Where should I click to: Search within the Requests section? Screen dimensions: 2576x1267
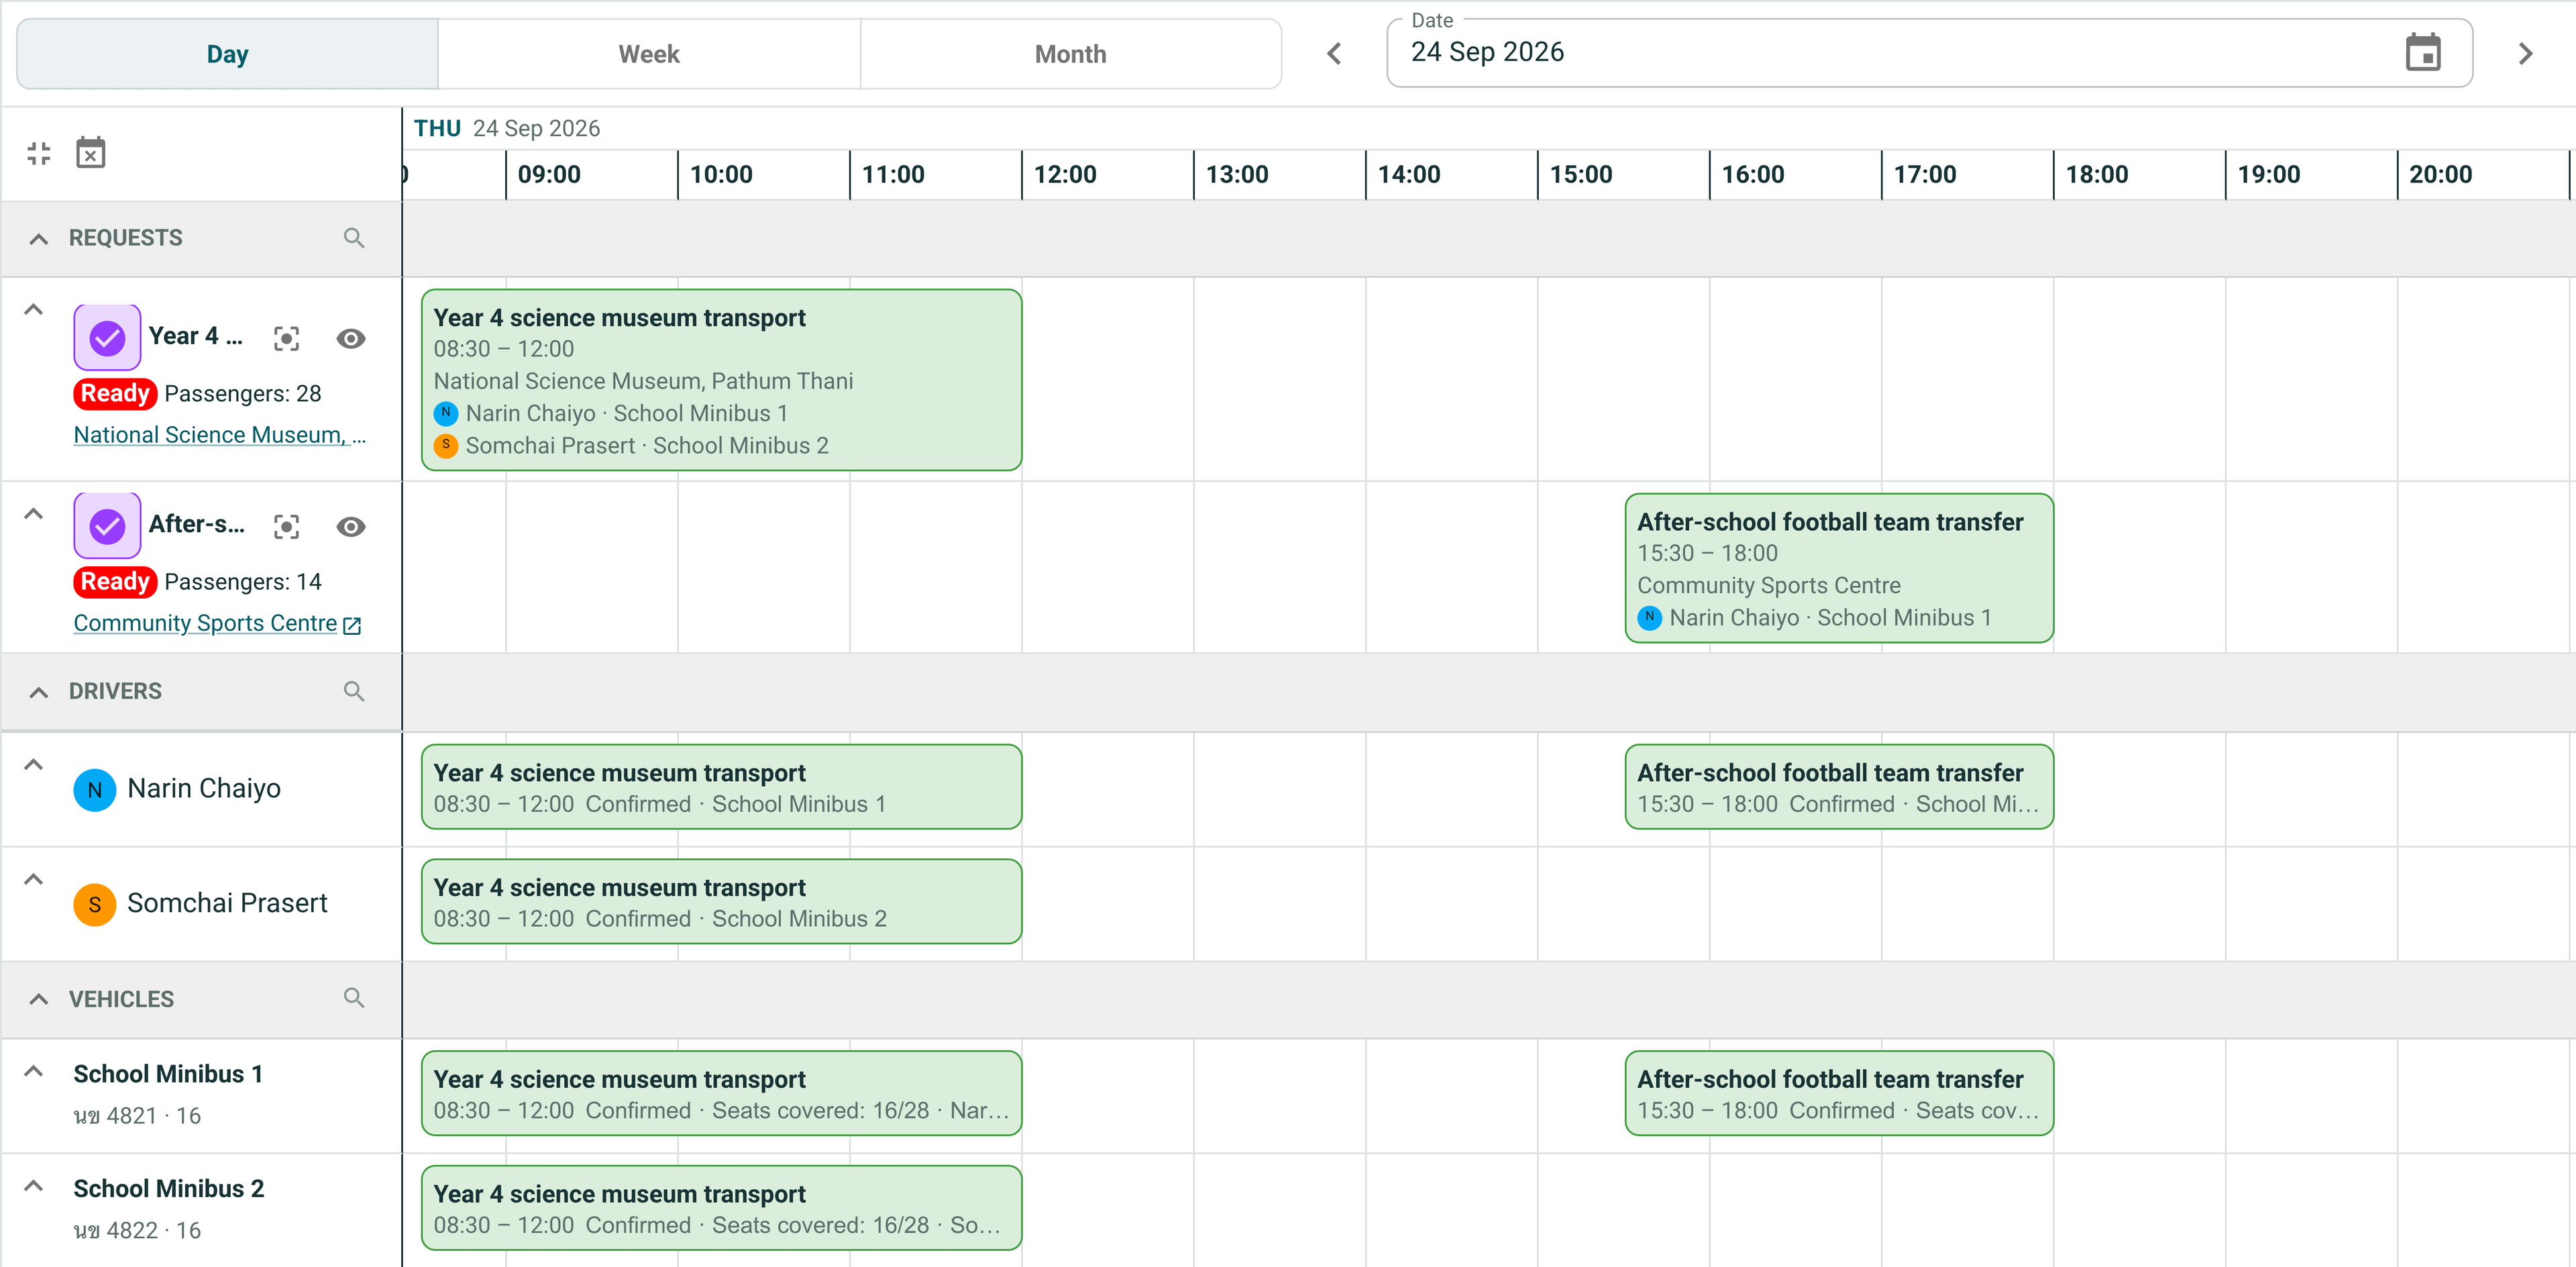[x=354, y=238]
